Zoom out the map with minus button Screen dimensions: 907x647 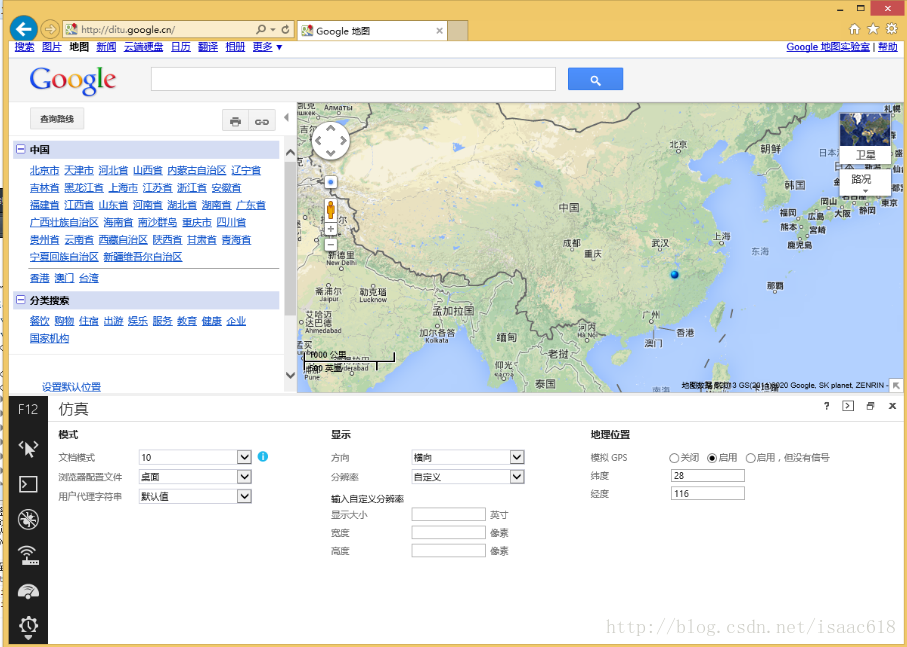[x=331, y=245]
